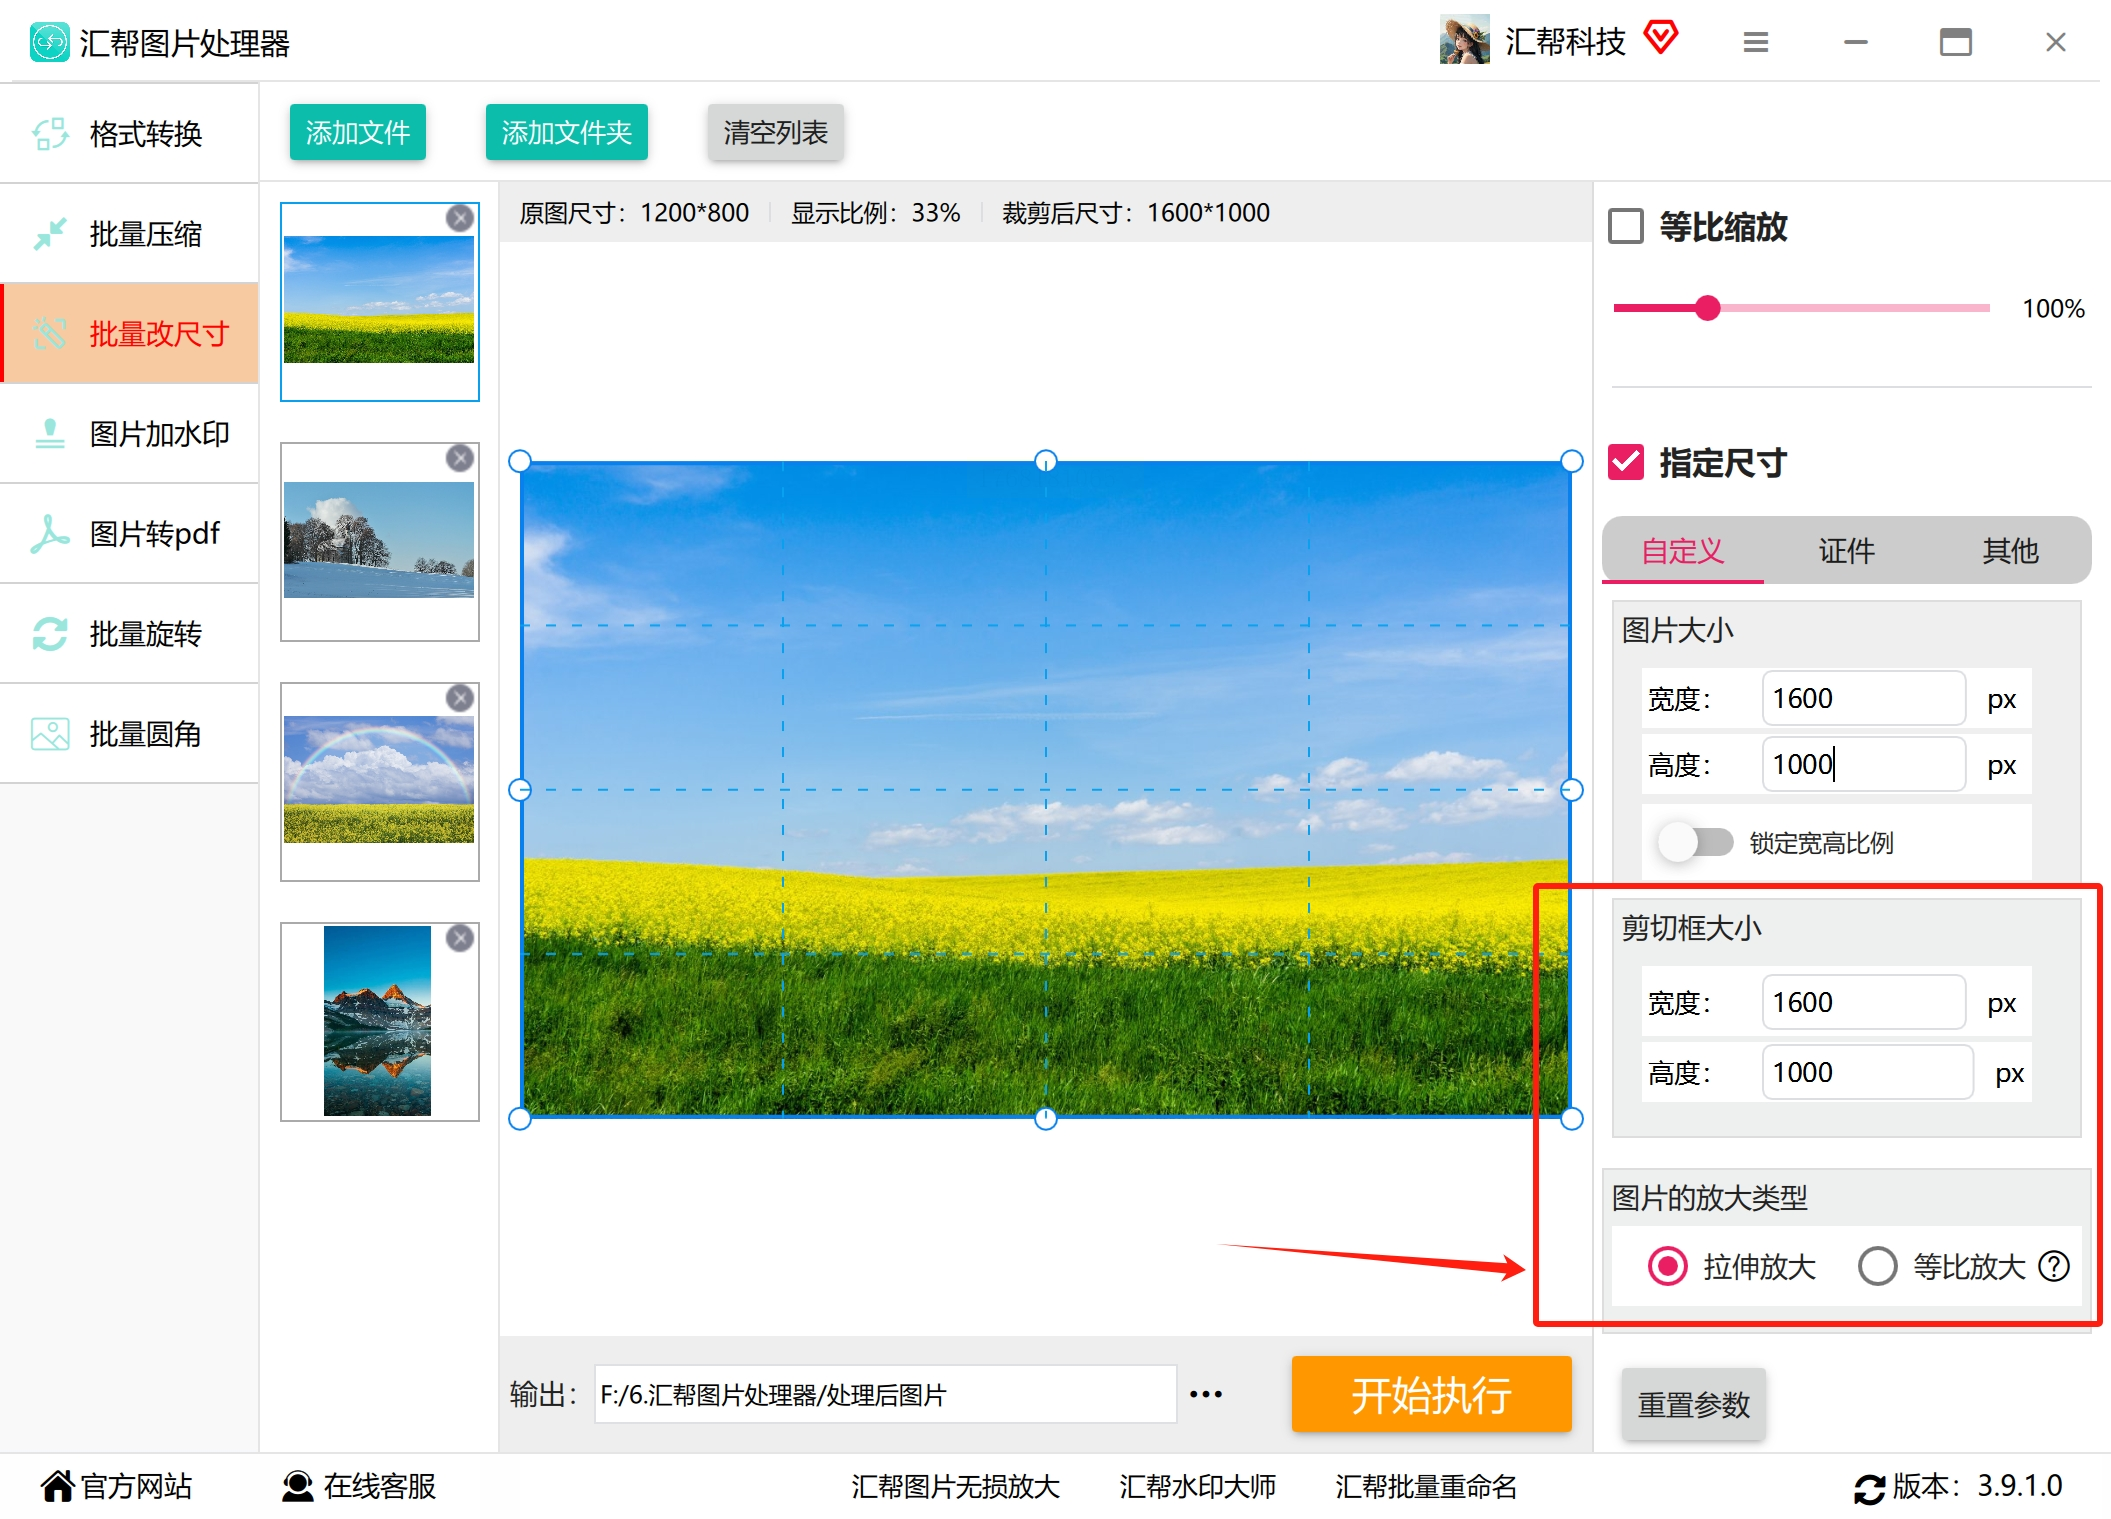Click the 清空列表 button
The image size is (2111, 1519).
click(x=775, y=132)
